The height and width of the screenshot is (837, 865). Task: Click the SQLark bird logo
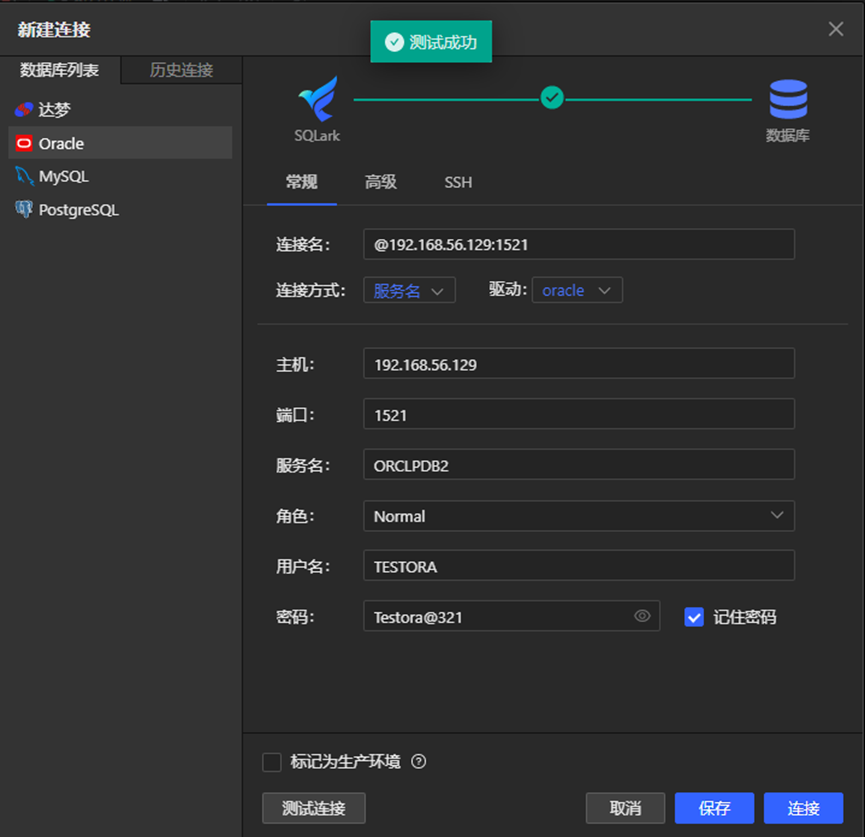coord(318,99)
